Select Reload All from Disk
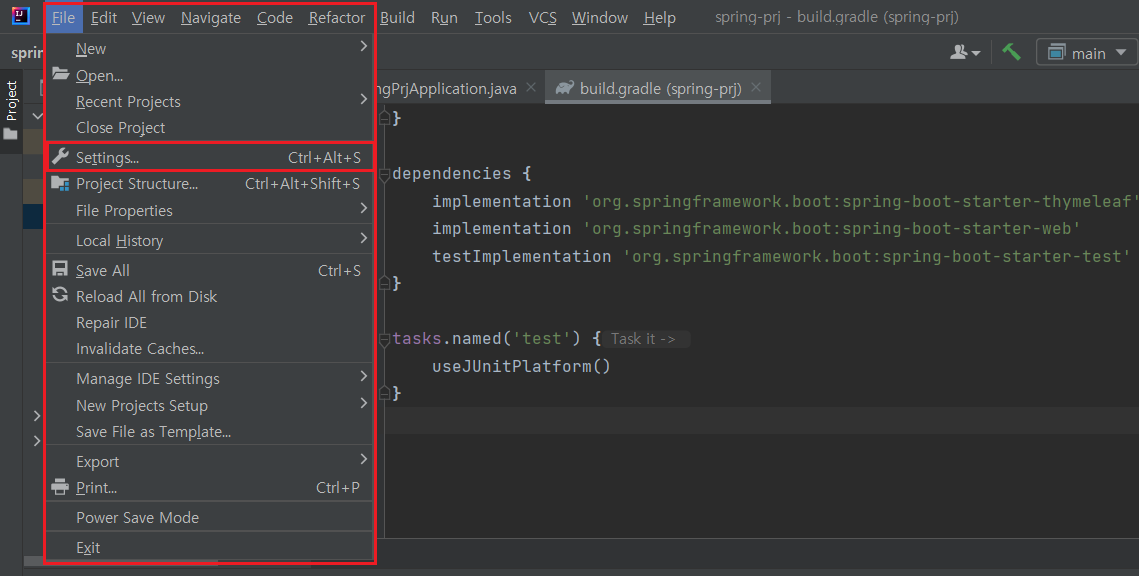The image size is (1139, 576). (209, 296)
